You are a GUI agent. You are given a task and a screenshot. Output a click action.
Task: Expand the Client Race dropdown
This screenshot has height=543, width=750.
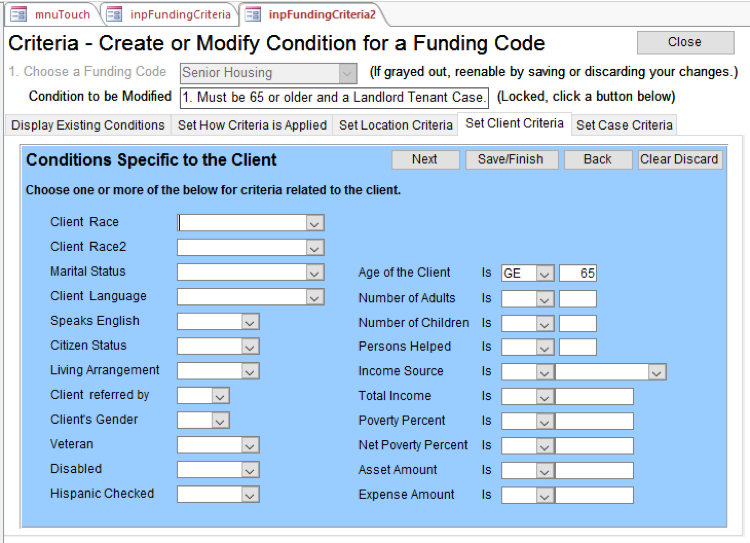coord(315,223)
